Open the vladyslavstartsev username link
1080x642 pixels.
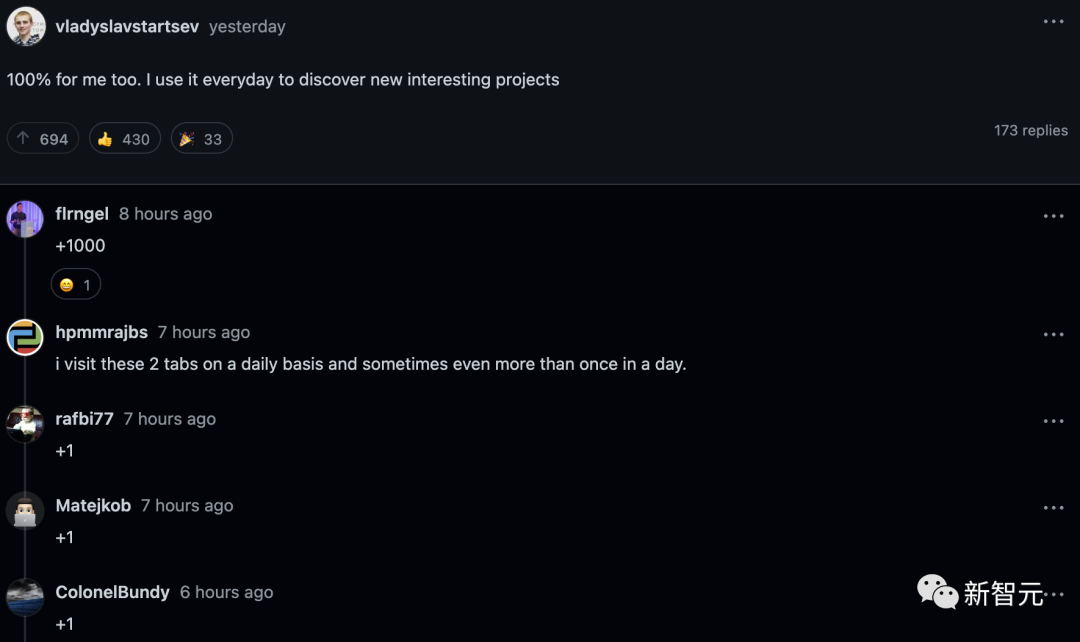pos(127,27)
